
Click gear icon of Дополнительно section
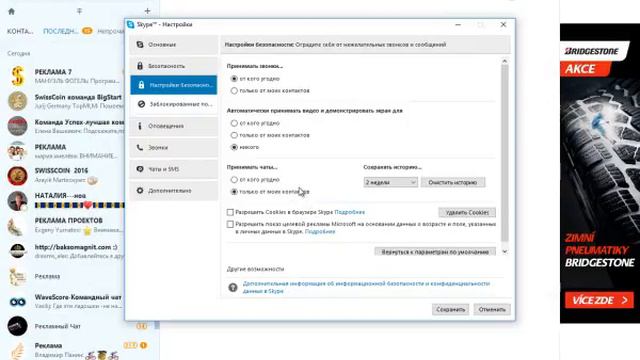pyautogui.click(x=140, y=191)
